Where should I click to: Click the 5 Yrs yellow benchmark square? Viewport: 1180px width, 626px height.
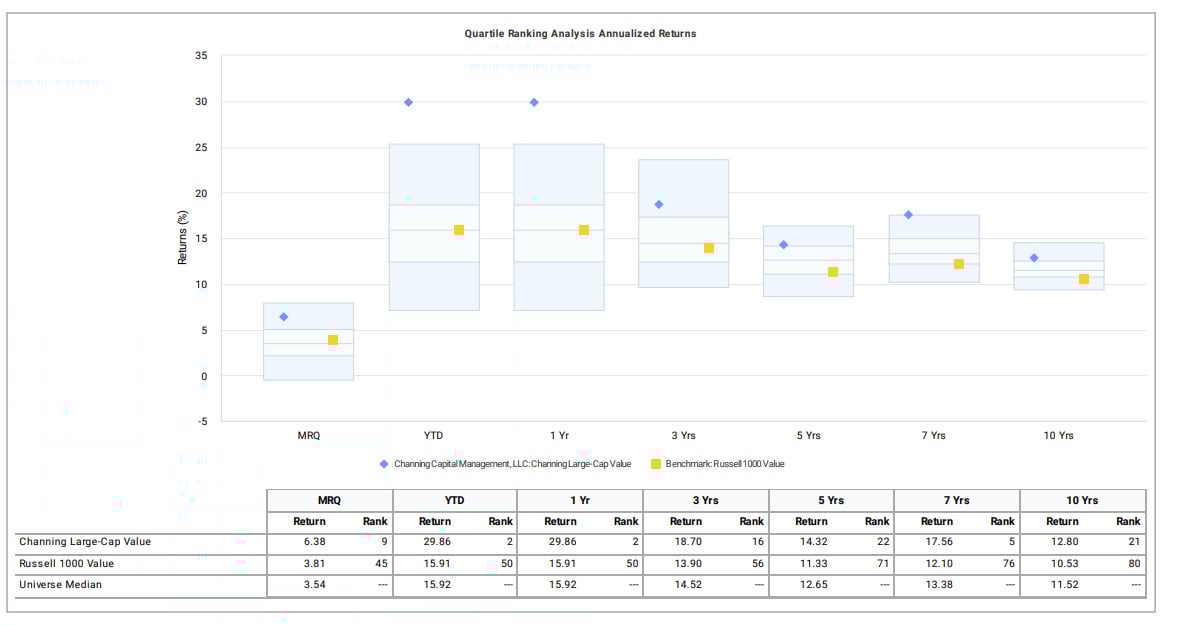[832, 270]
